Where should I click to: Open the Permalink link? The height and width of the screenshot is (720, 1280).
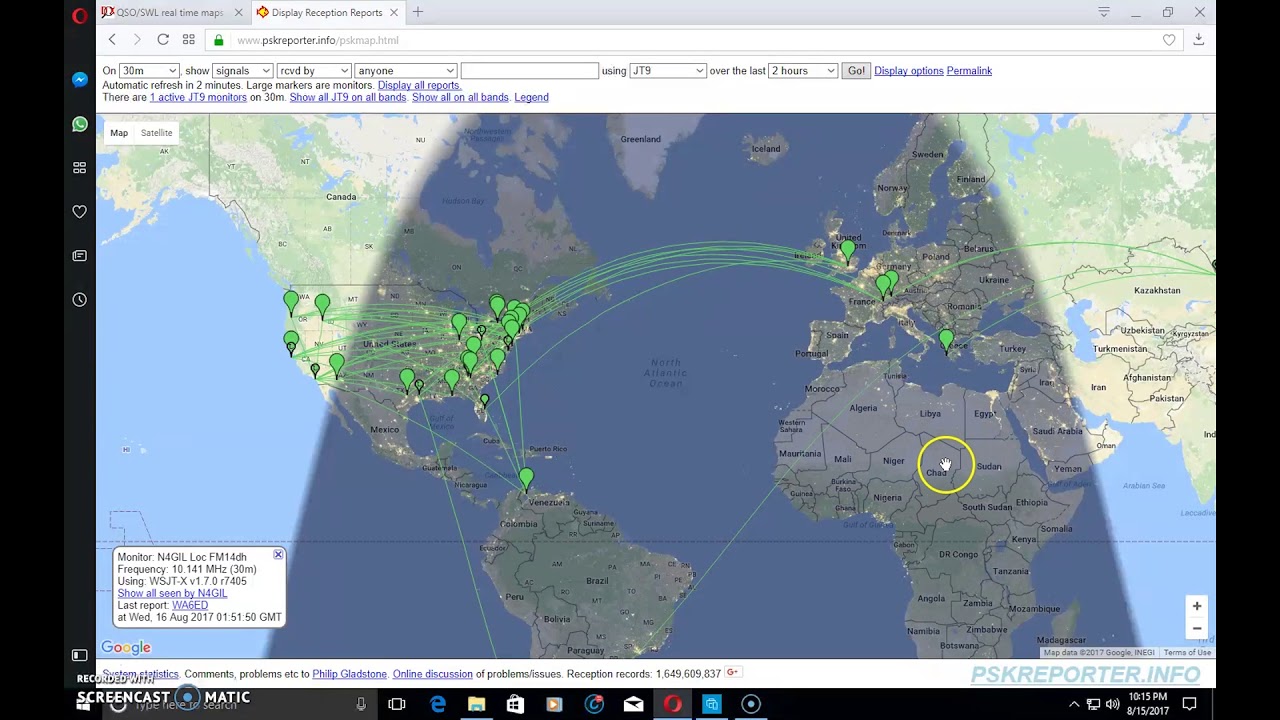pyautogui.click(x=969, y=71)
